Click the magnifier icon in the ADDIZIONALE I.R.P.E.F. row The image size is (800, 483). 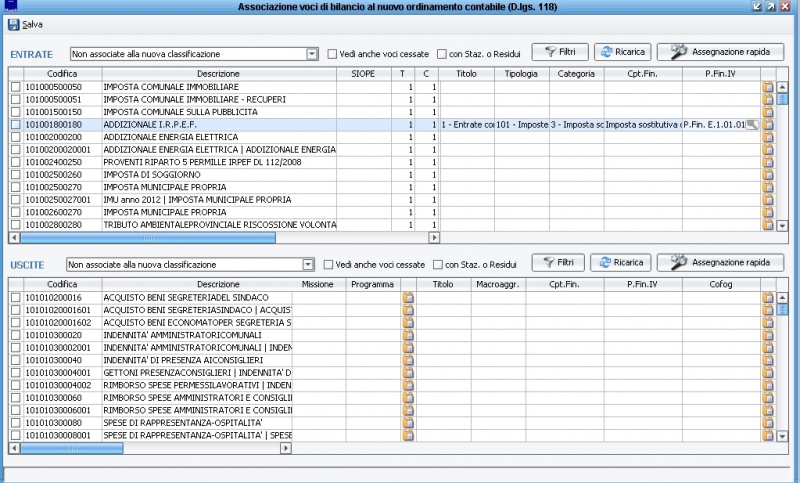[752, 124]
